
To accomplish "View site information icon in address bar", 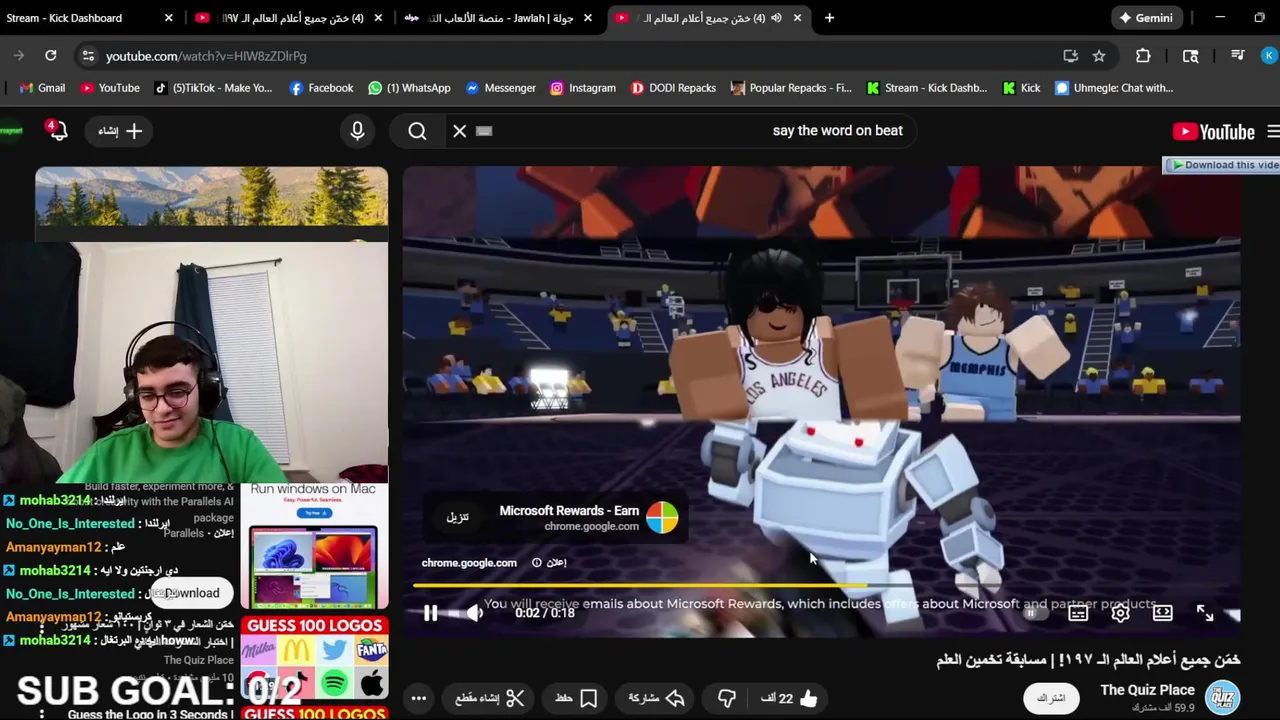I will [88, 56].
